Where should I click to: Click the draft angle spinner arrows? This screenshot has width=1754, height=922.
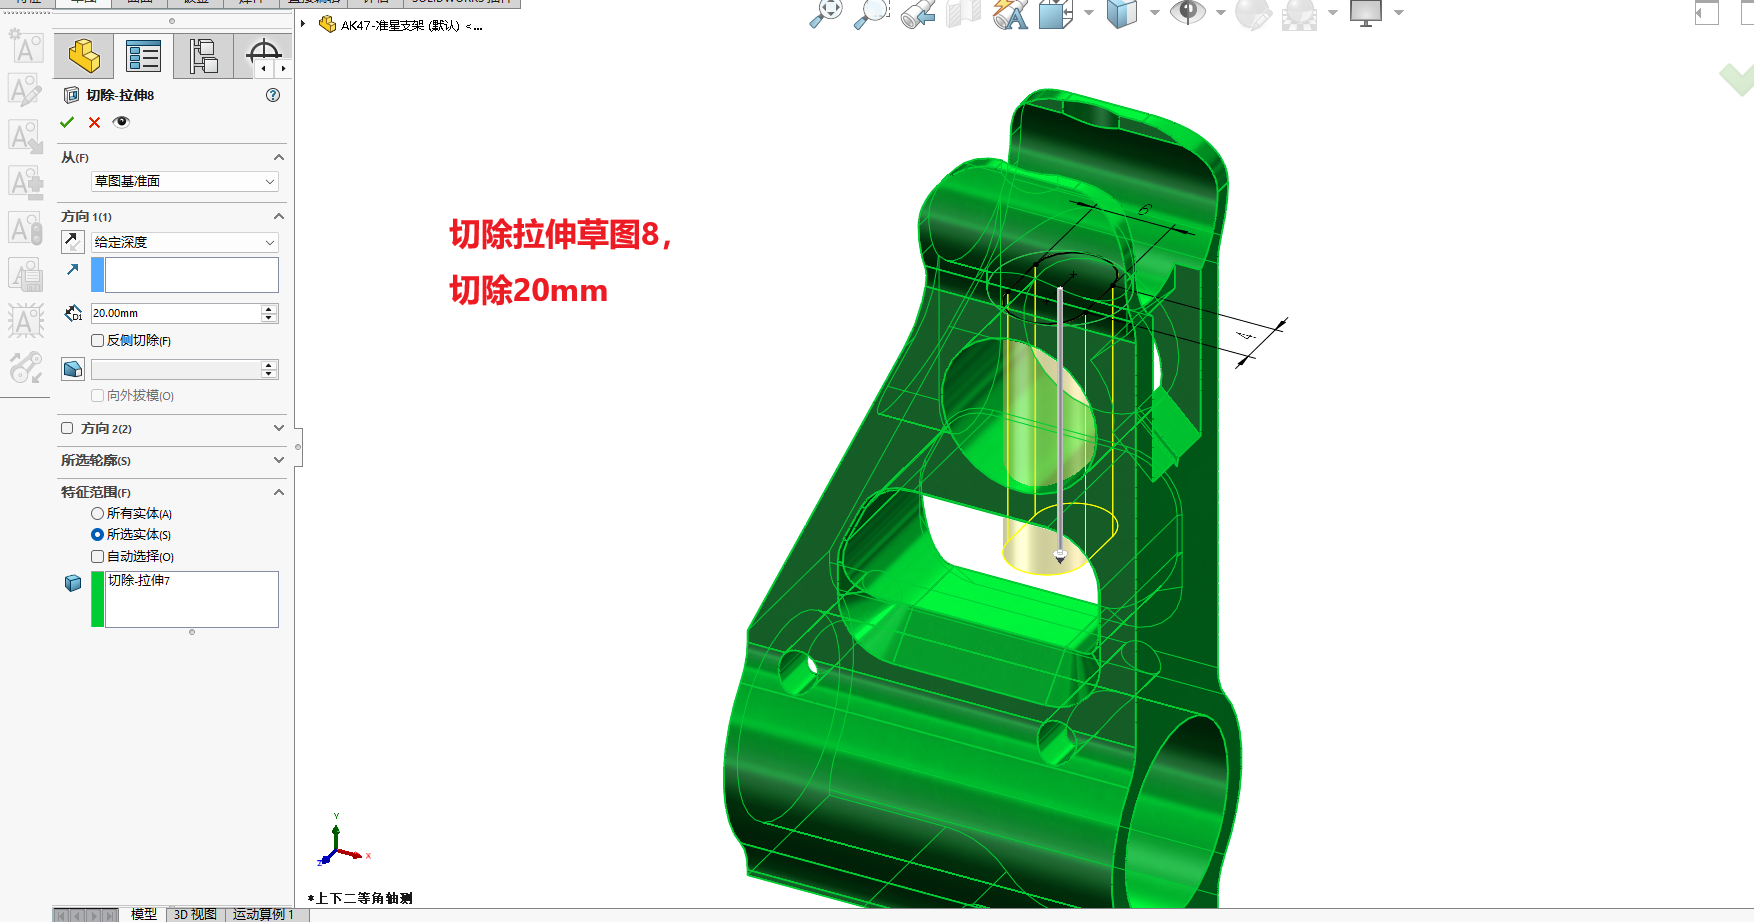[x=269, y=369]
